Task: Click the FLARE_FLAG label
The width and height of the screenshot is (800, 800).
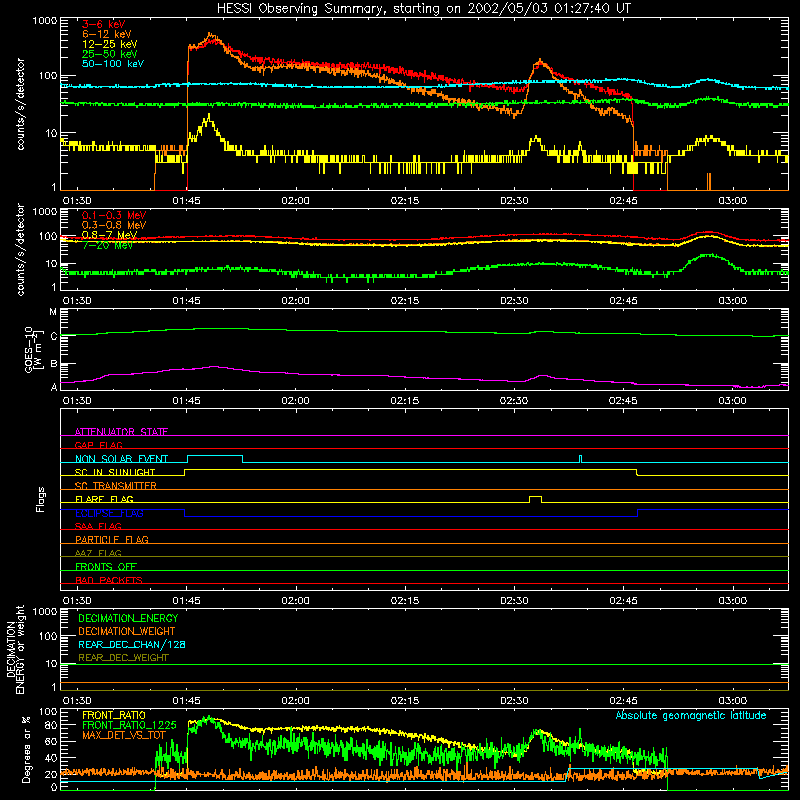Action: click(104, 499)
